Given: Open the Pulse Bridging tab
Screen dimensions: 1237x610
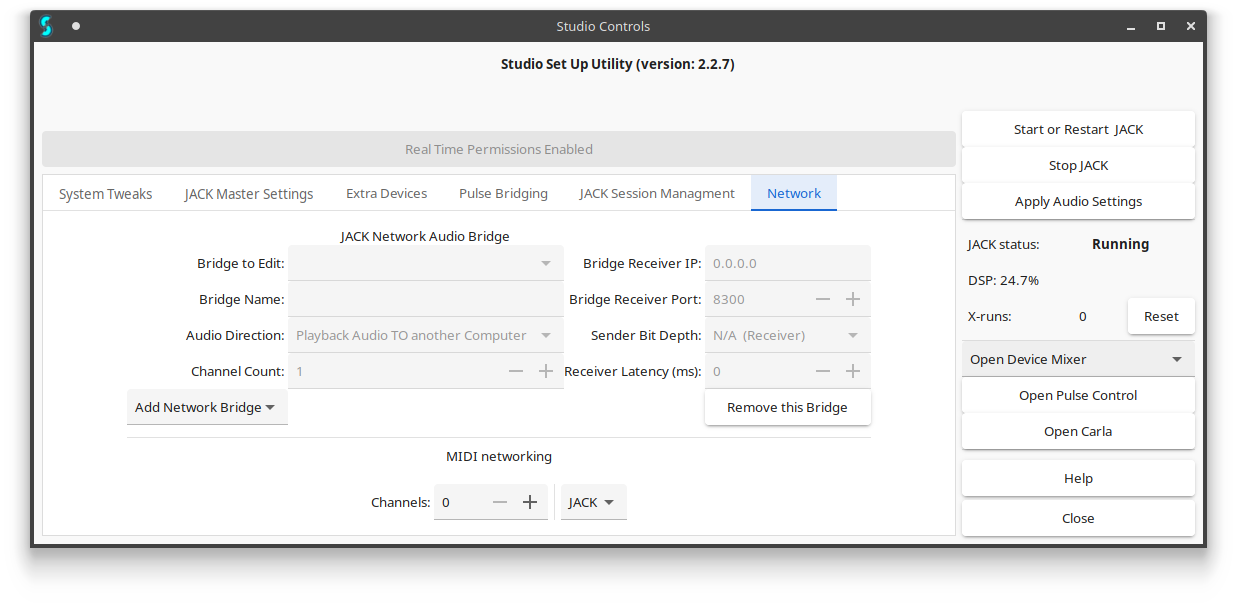Looking at the screenshot, I should tap(503, 194).
